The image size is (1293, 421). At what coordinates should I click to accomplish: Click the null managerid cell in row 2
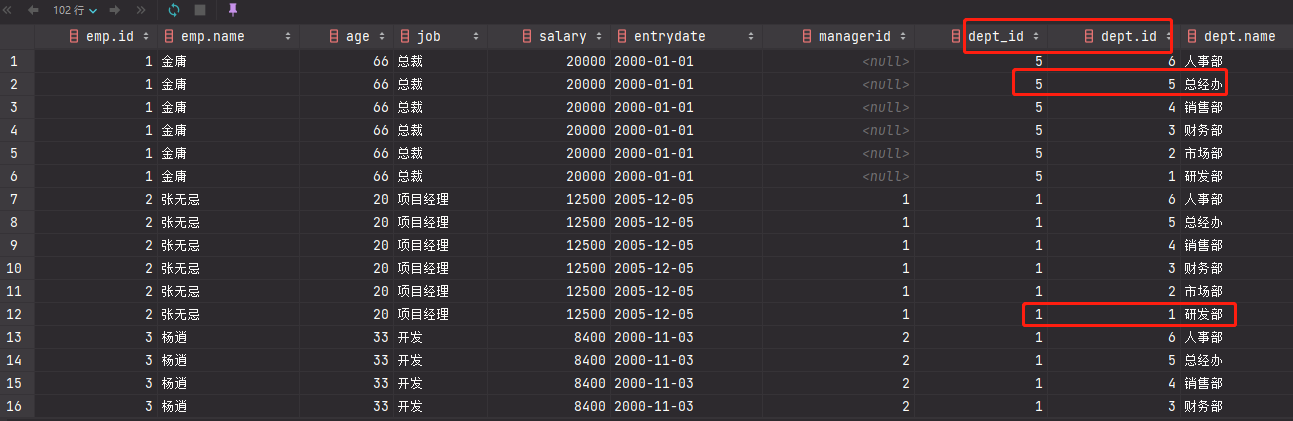click(x=837, y=84)
